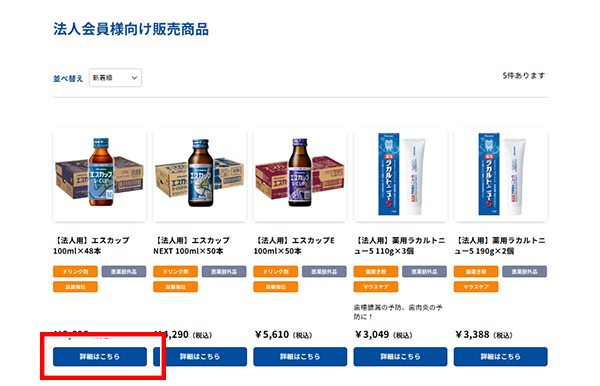Select 歯磨き粉 tag under 110g×3個 product
Screen dimensions: 600x386
click(376, 272)
